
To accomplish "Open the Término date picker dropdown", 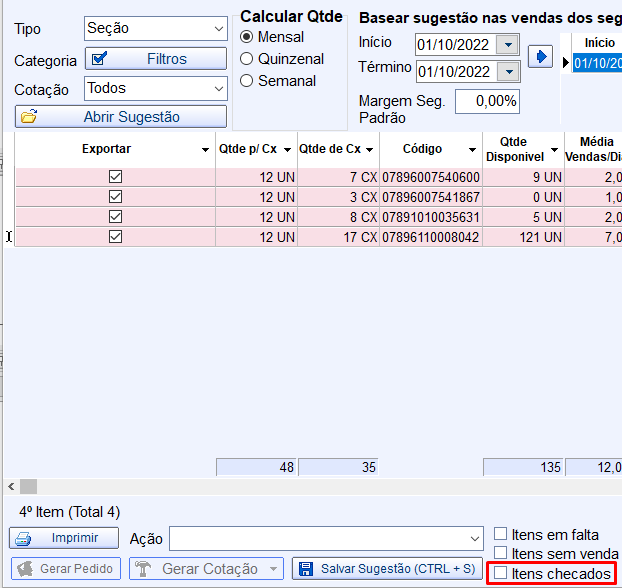I will (509, 71).
